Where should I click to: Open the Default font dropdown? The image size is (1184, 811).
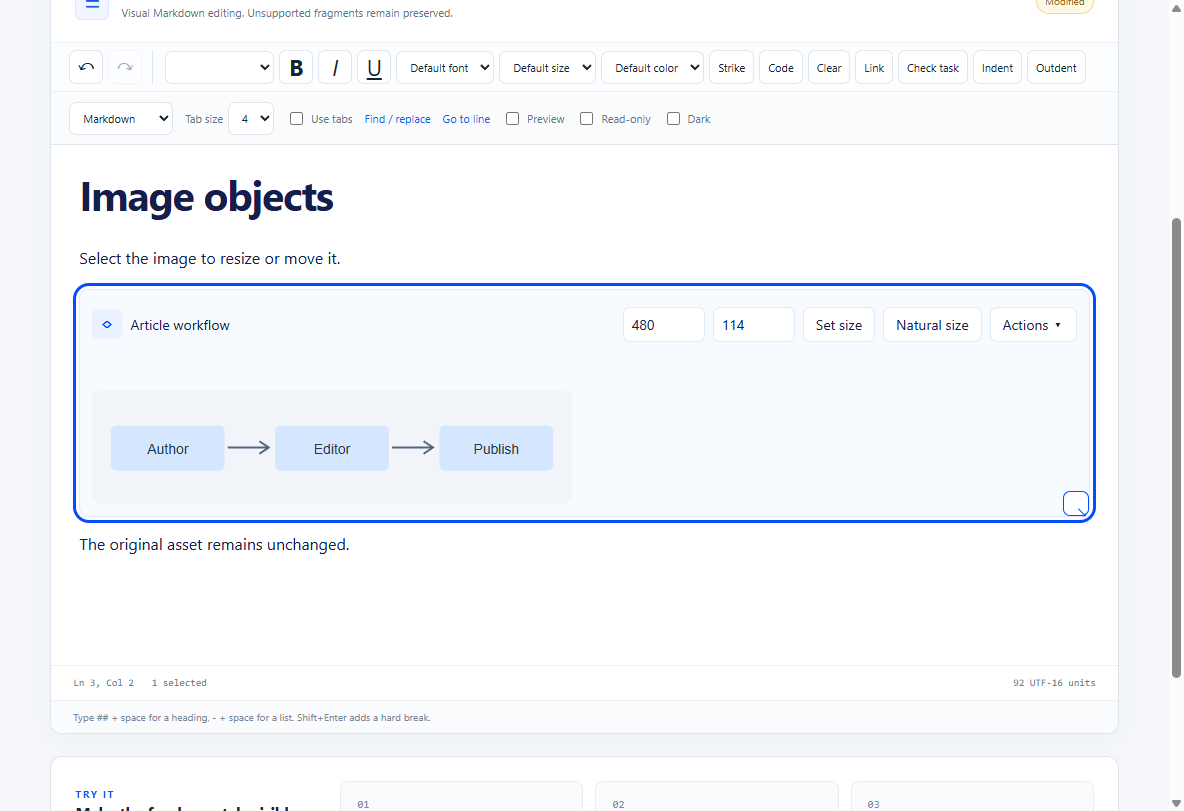[445, 67]
